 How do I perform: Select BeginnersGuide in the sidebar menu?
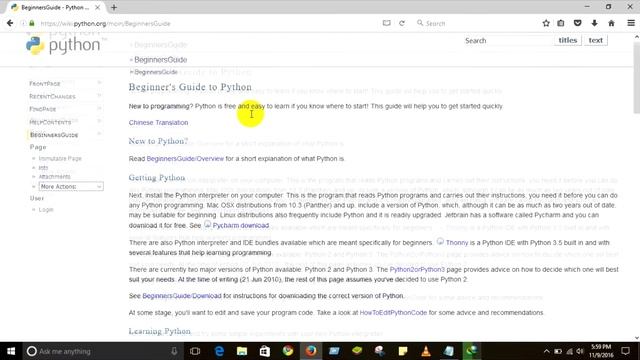click(x=54, y=135)
